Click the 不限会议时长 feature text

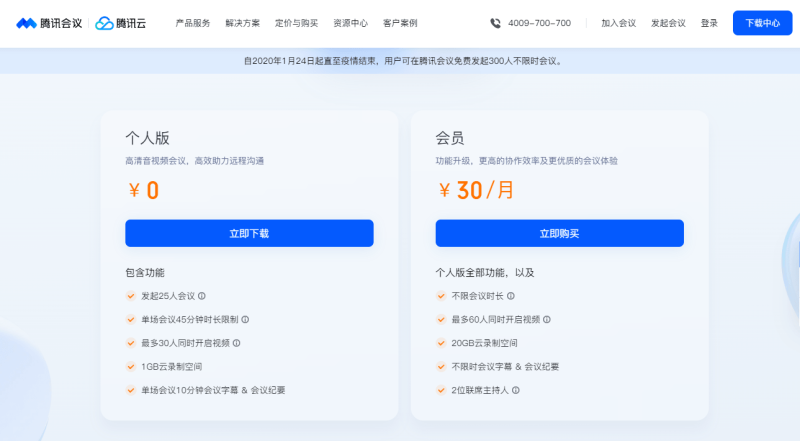[478, 296]
